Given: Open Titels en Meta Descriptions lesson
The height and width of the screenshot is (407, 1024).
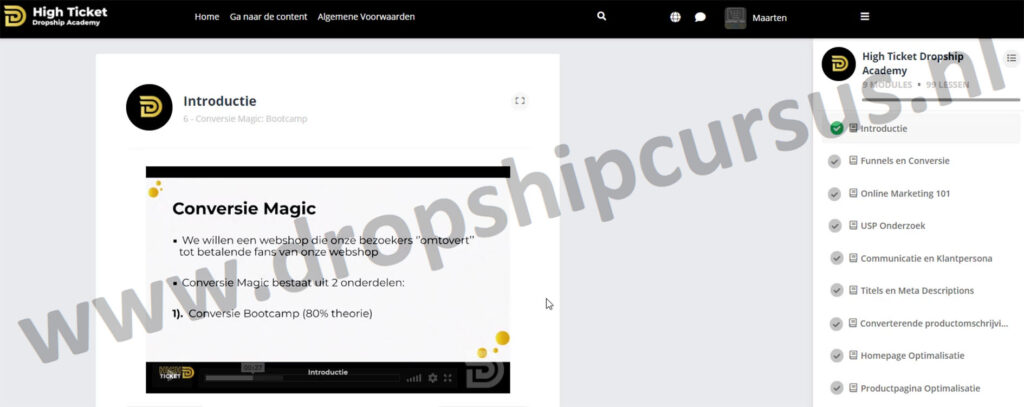Looking at the screenshot, I should coord(916,291).
